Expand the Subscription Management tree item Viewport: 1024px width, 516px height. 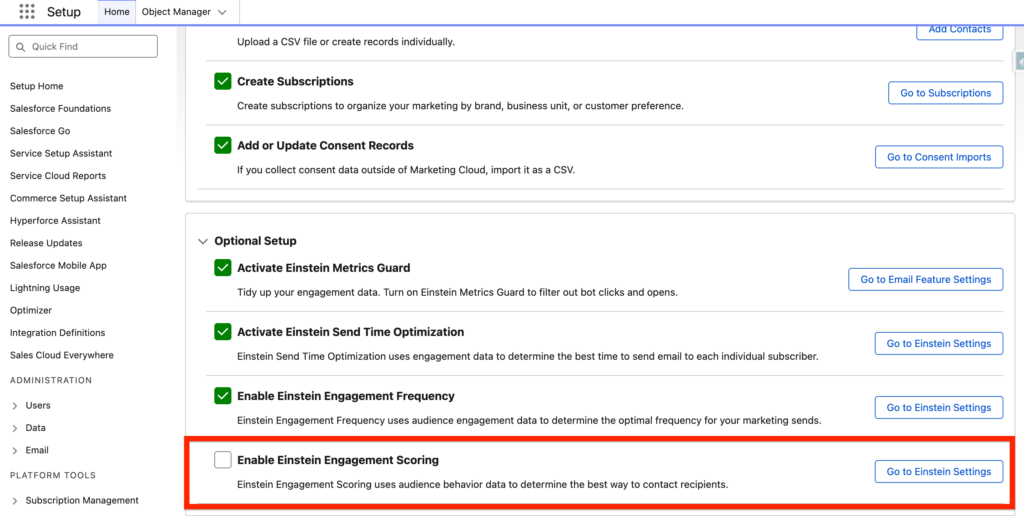tap(15, 501)
